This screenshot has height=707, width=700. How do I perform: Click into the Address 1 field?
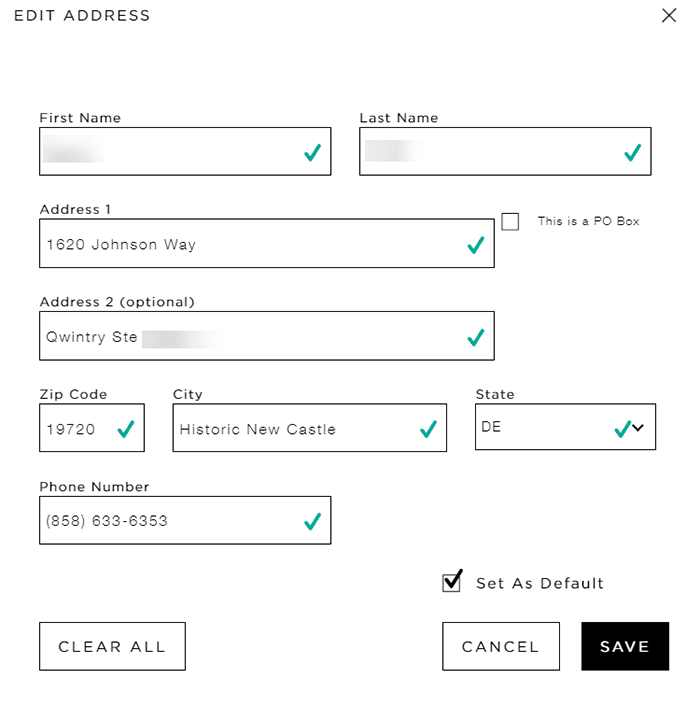coord(250,244)
